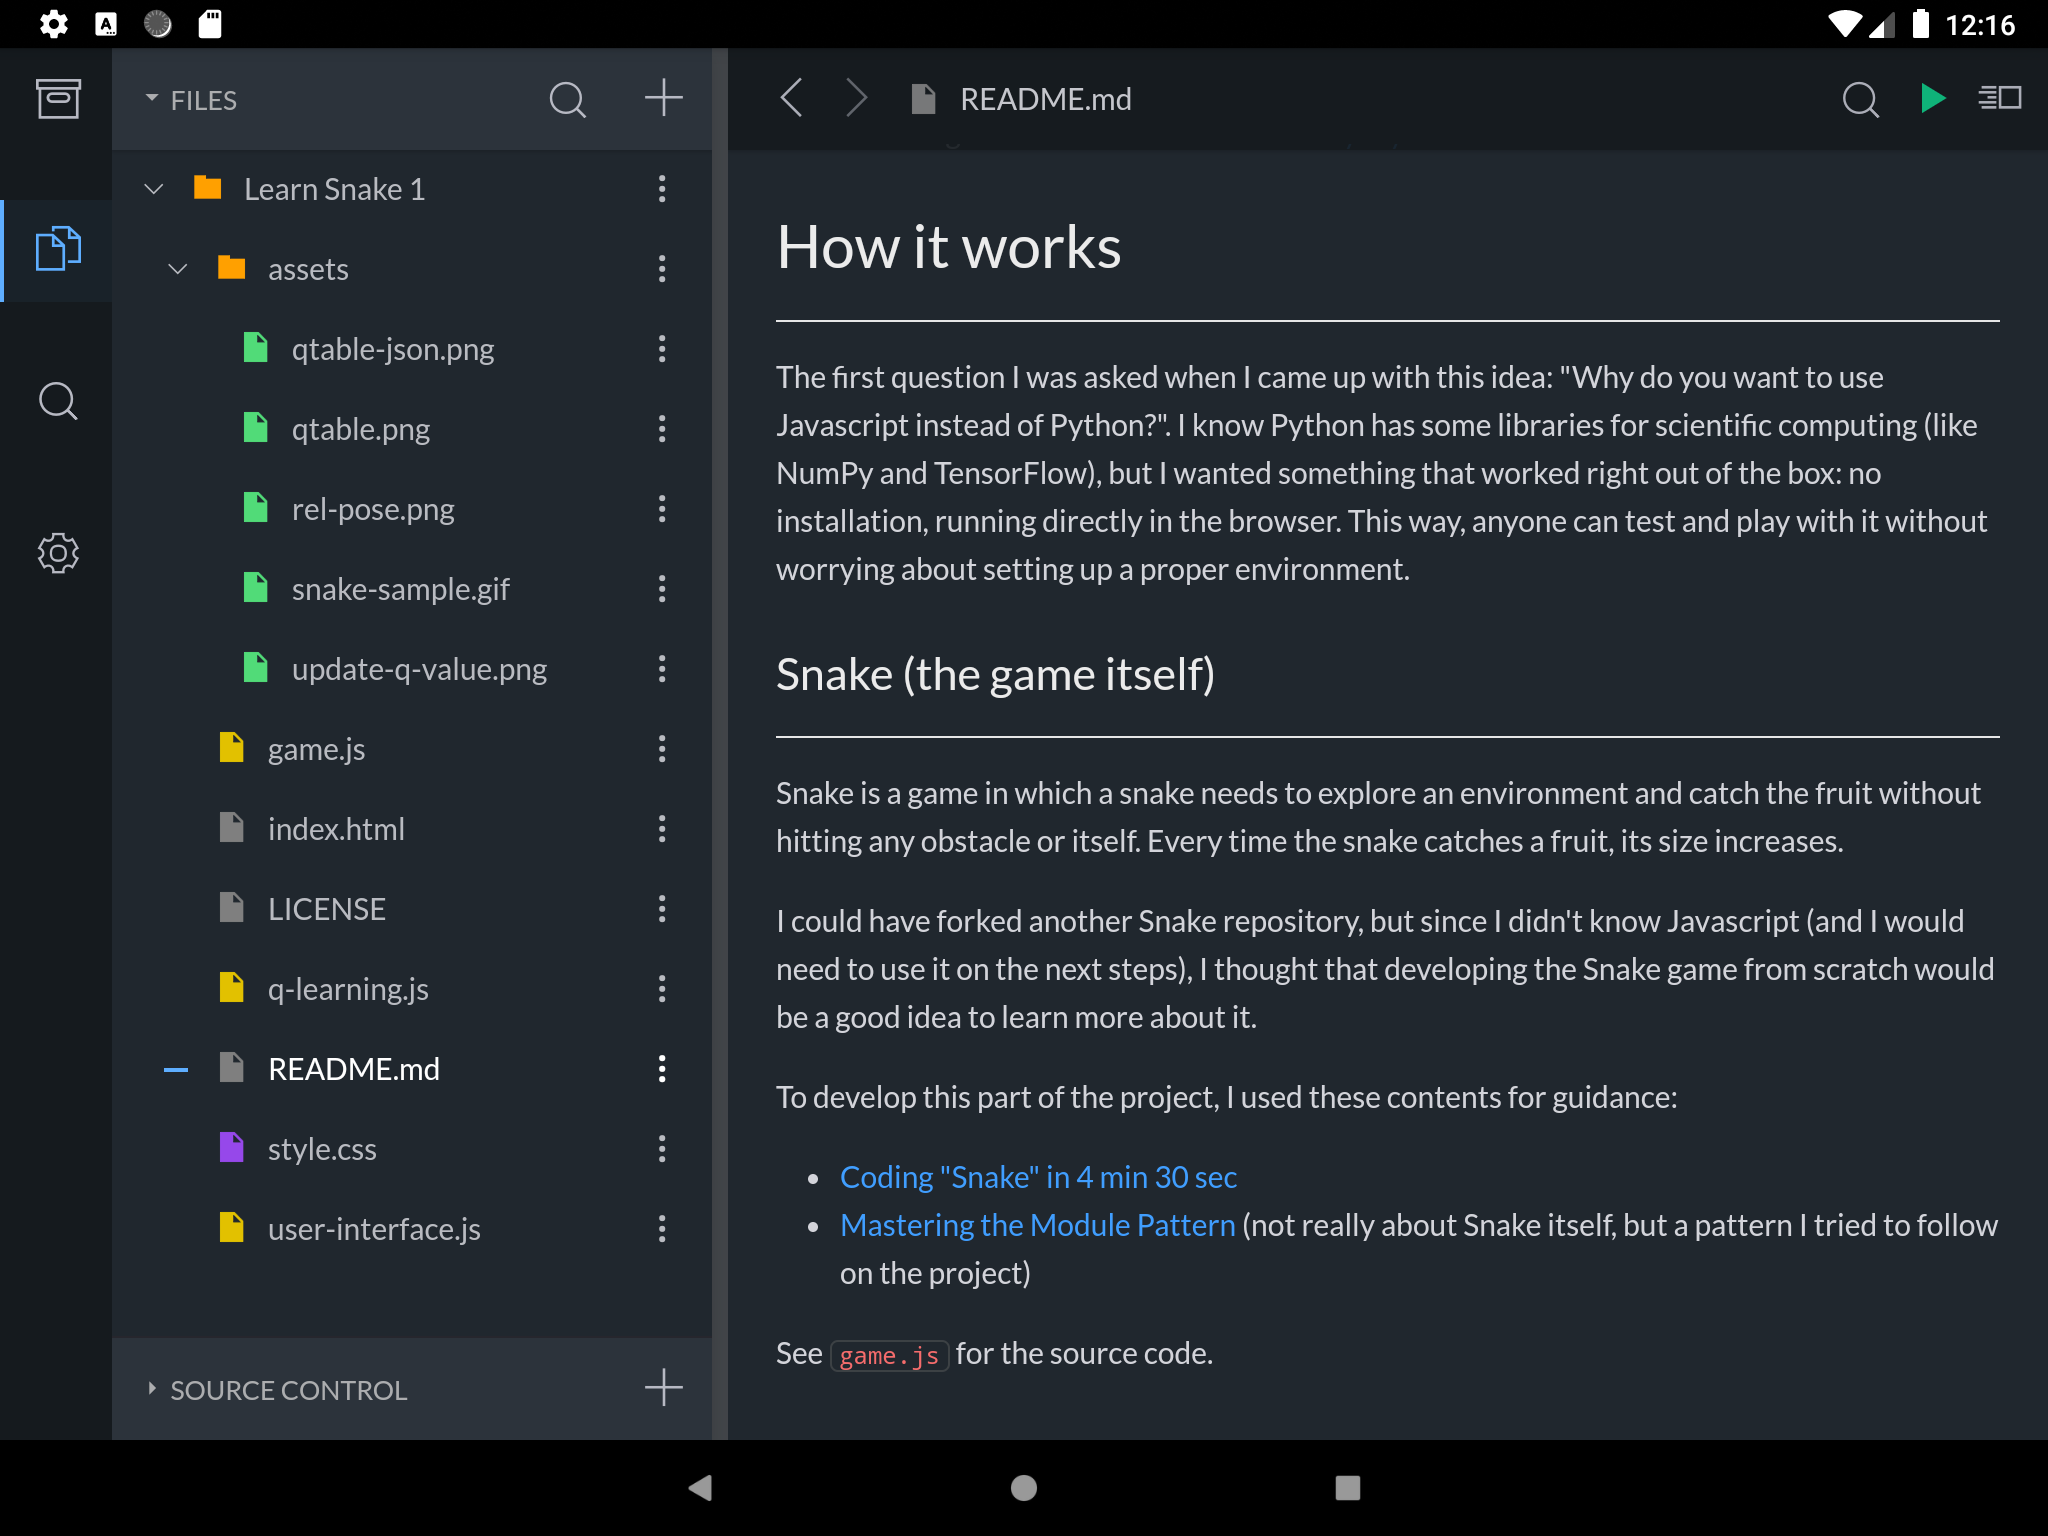Click the settings gear icon in sidebar
The height and width of the screenshot is (1536, 2048).
coord(56,552)
